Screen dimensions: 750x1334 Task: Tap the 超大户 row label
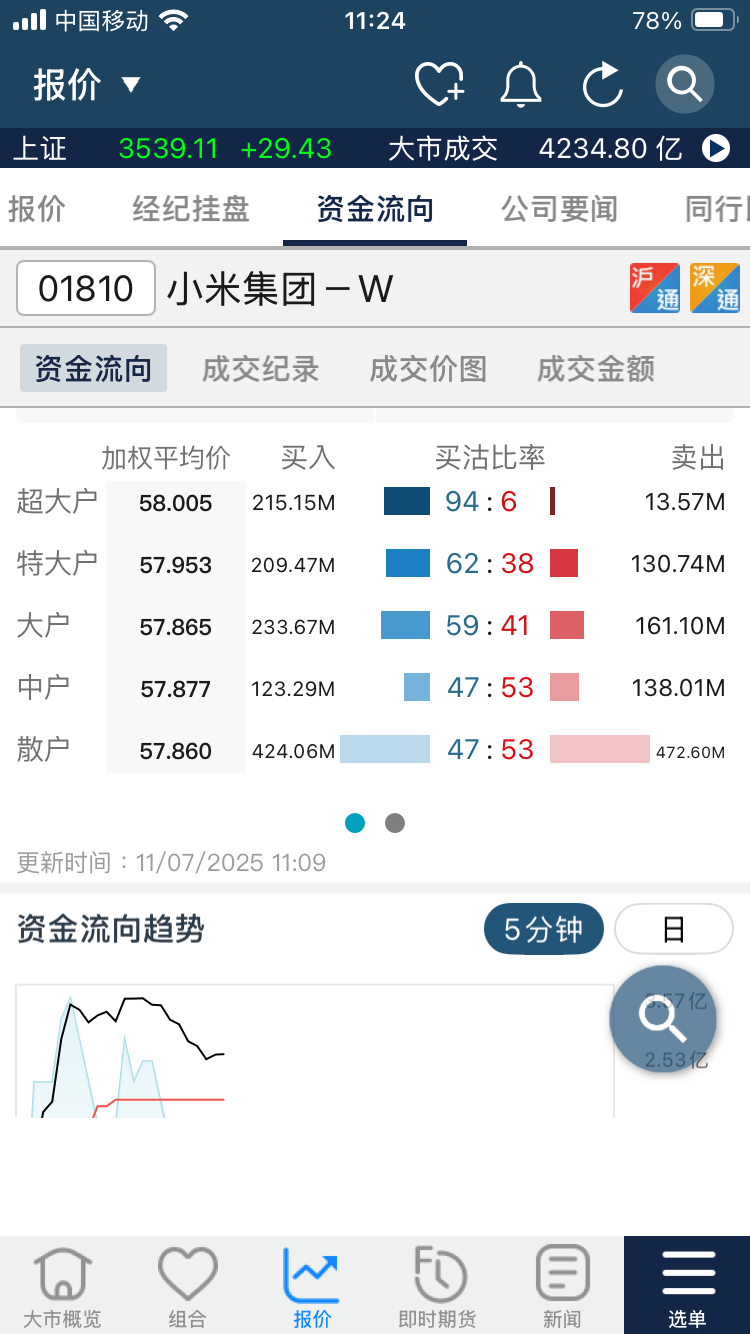[57, 501]
